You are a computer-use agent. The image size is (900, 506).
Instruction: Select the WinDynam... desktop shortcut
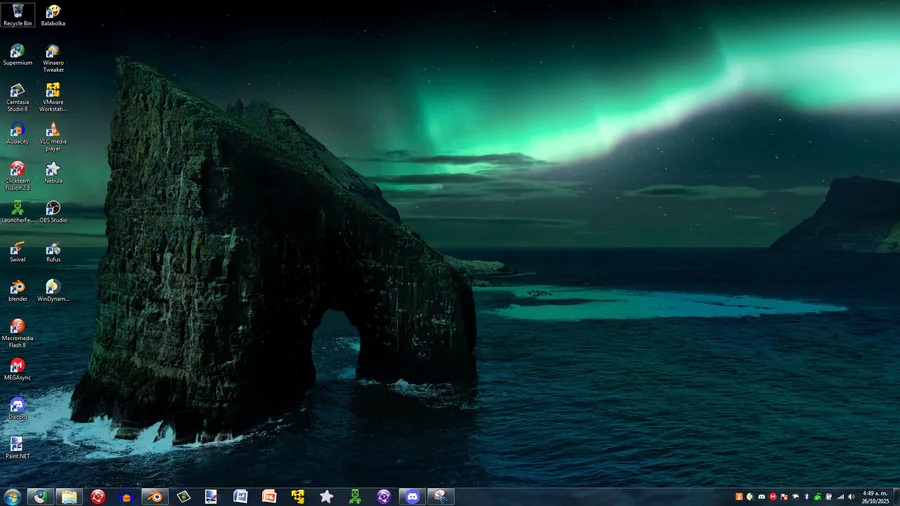[x=53, y=290]
